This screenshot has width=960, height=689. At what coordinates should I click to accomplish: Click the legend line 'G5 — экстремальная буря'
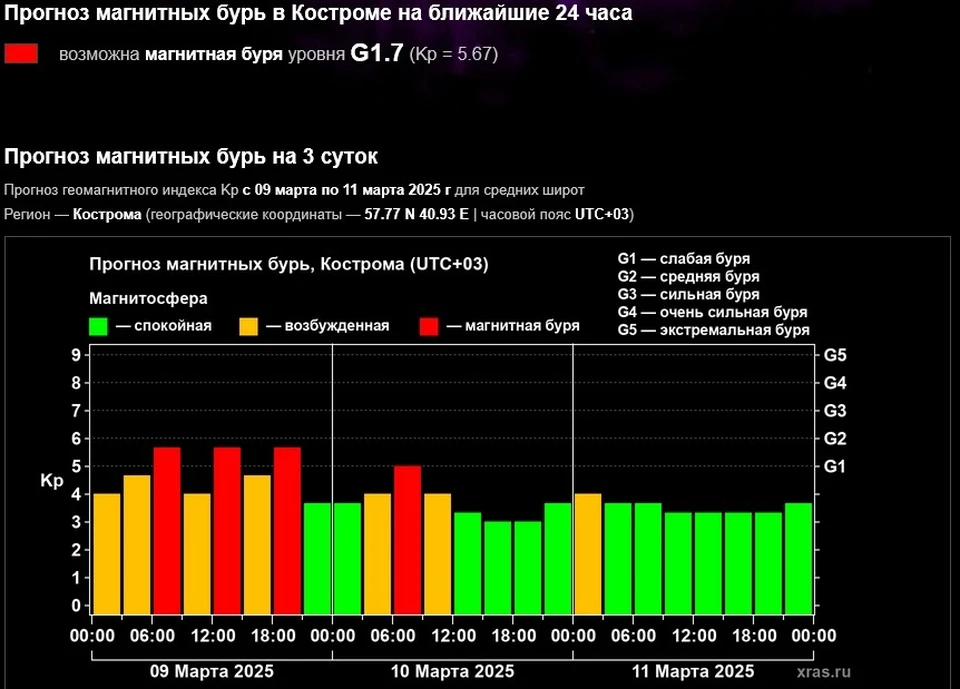tap(714, 330)
